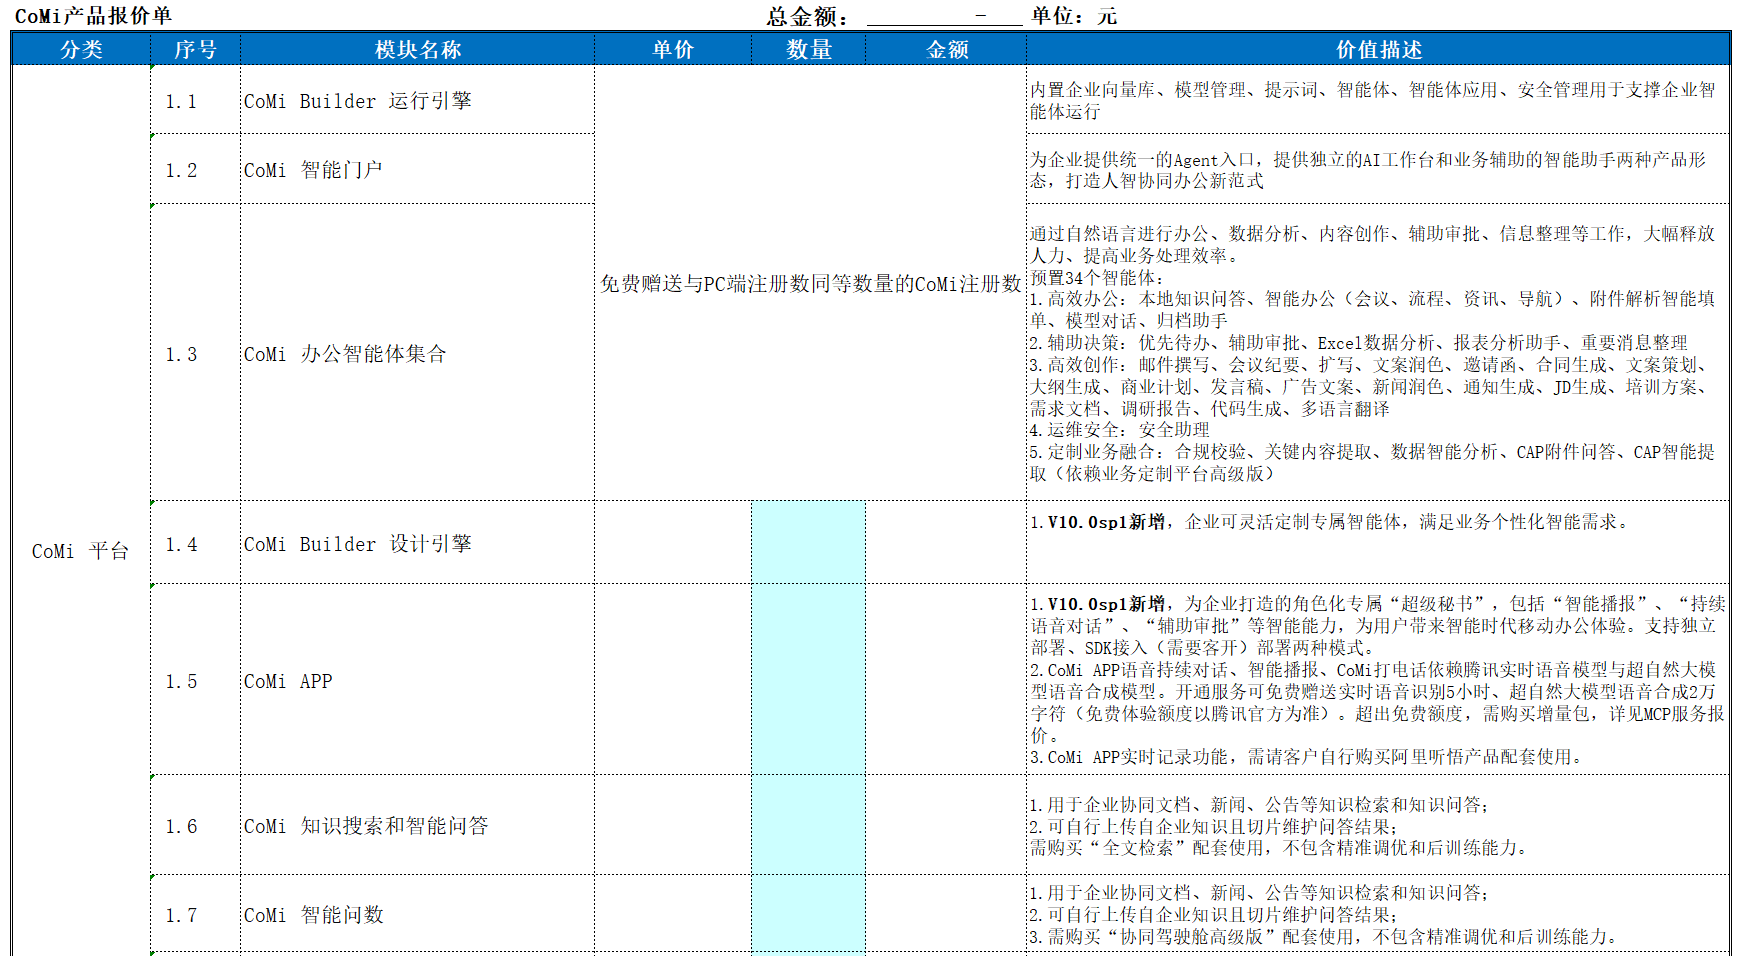Select the quantity cell for CoMi 智能问数
This screenshot has width=1741, height=956.
pos(808,914)
